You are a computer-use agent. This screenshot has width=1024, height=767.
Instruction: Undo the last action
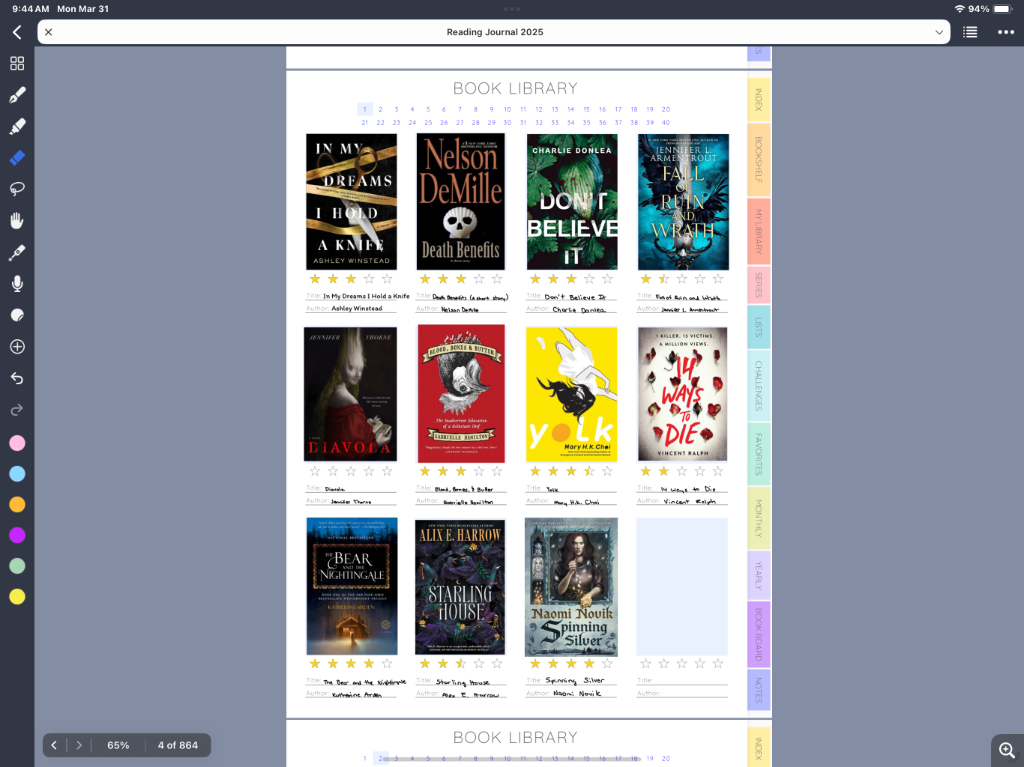pyautogui.click(x=17, y=378)
